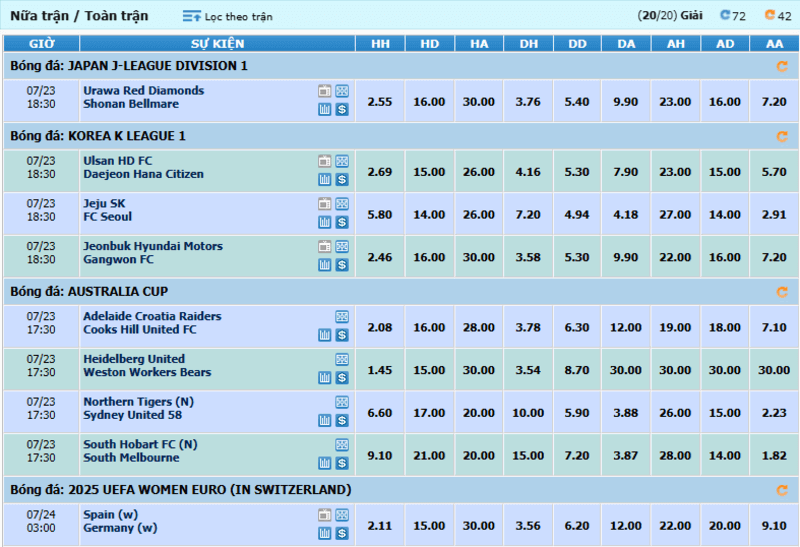Image resolution: width=800 pixels, height=547 pixels.
Task: Select AA odds 9.10 for Spain match
Action: pos(774,526)
